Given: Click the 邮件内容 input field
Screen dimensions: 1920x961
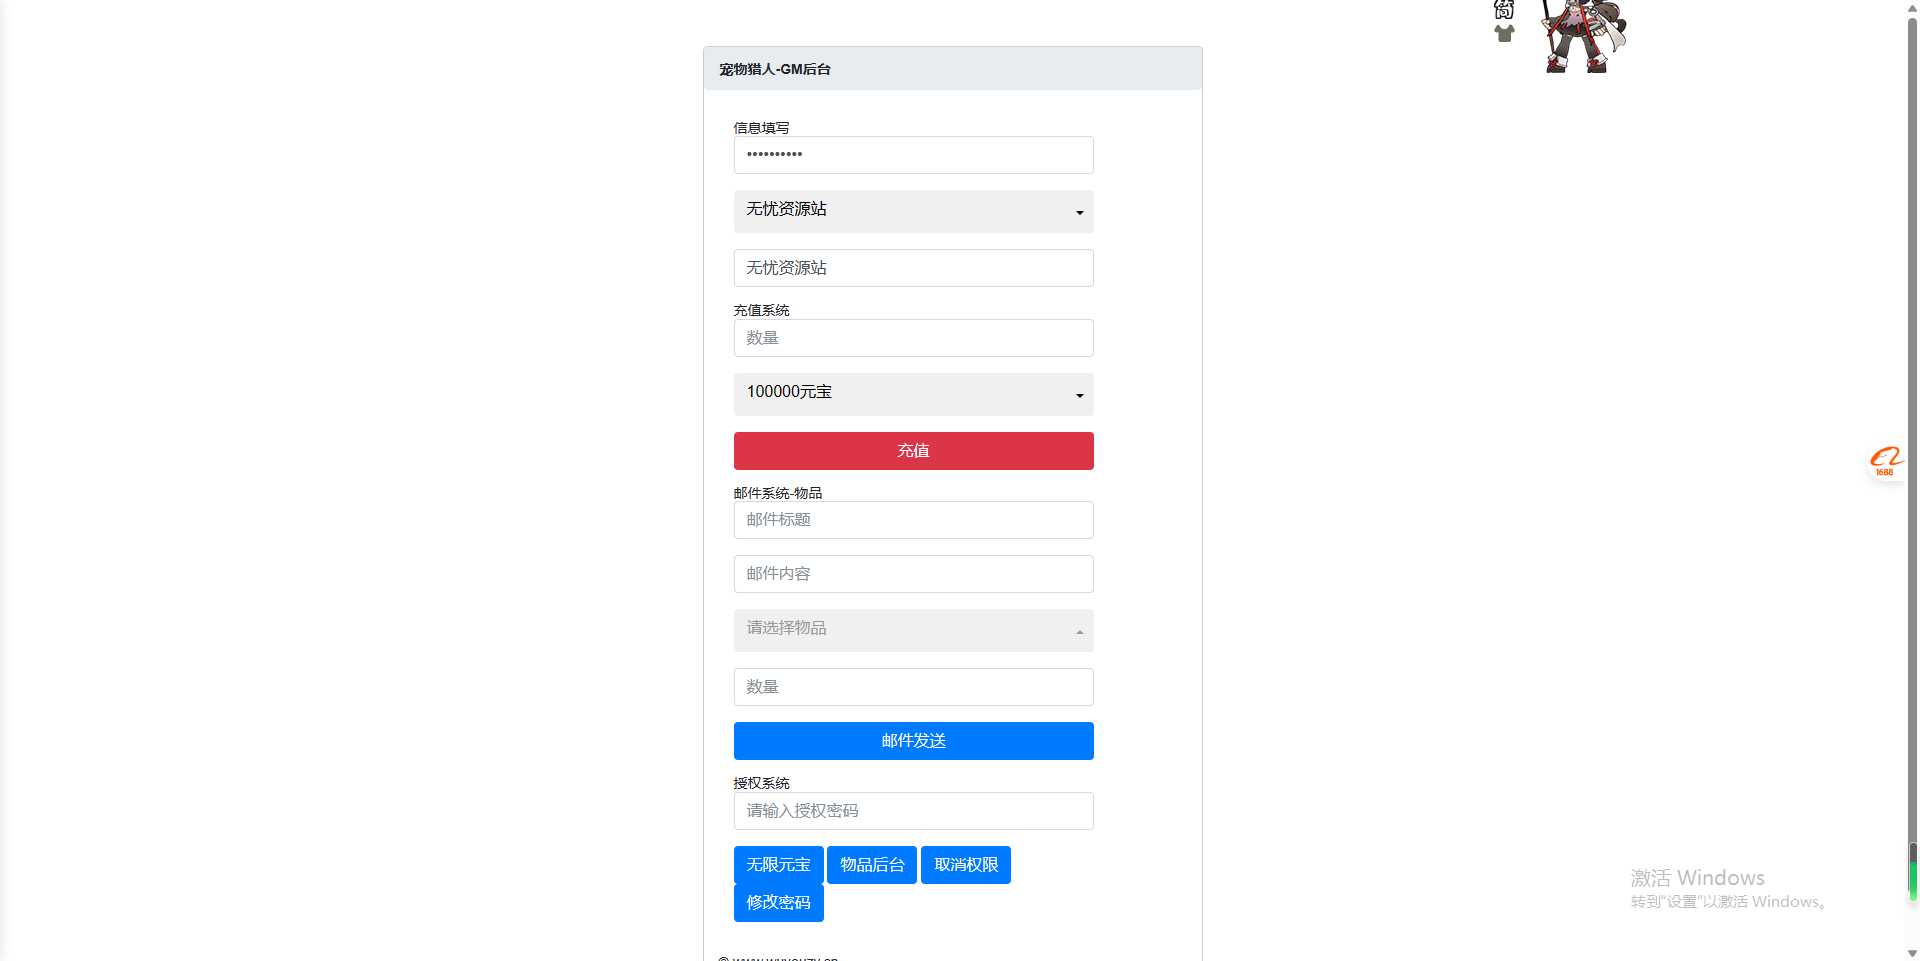Looking at the screenshot, I should [x=913, y=574].
